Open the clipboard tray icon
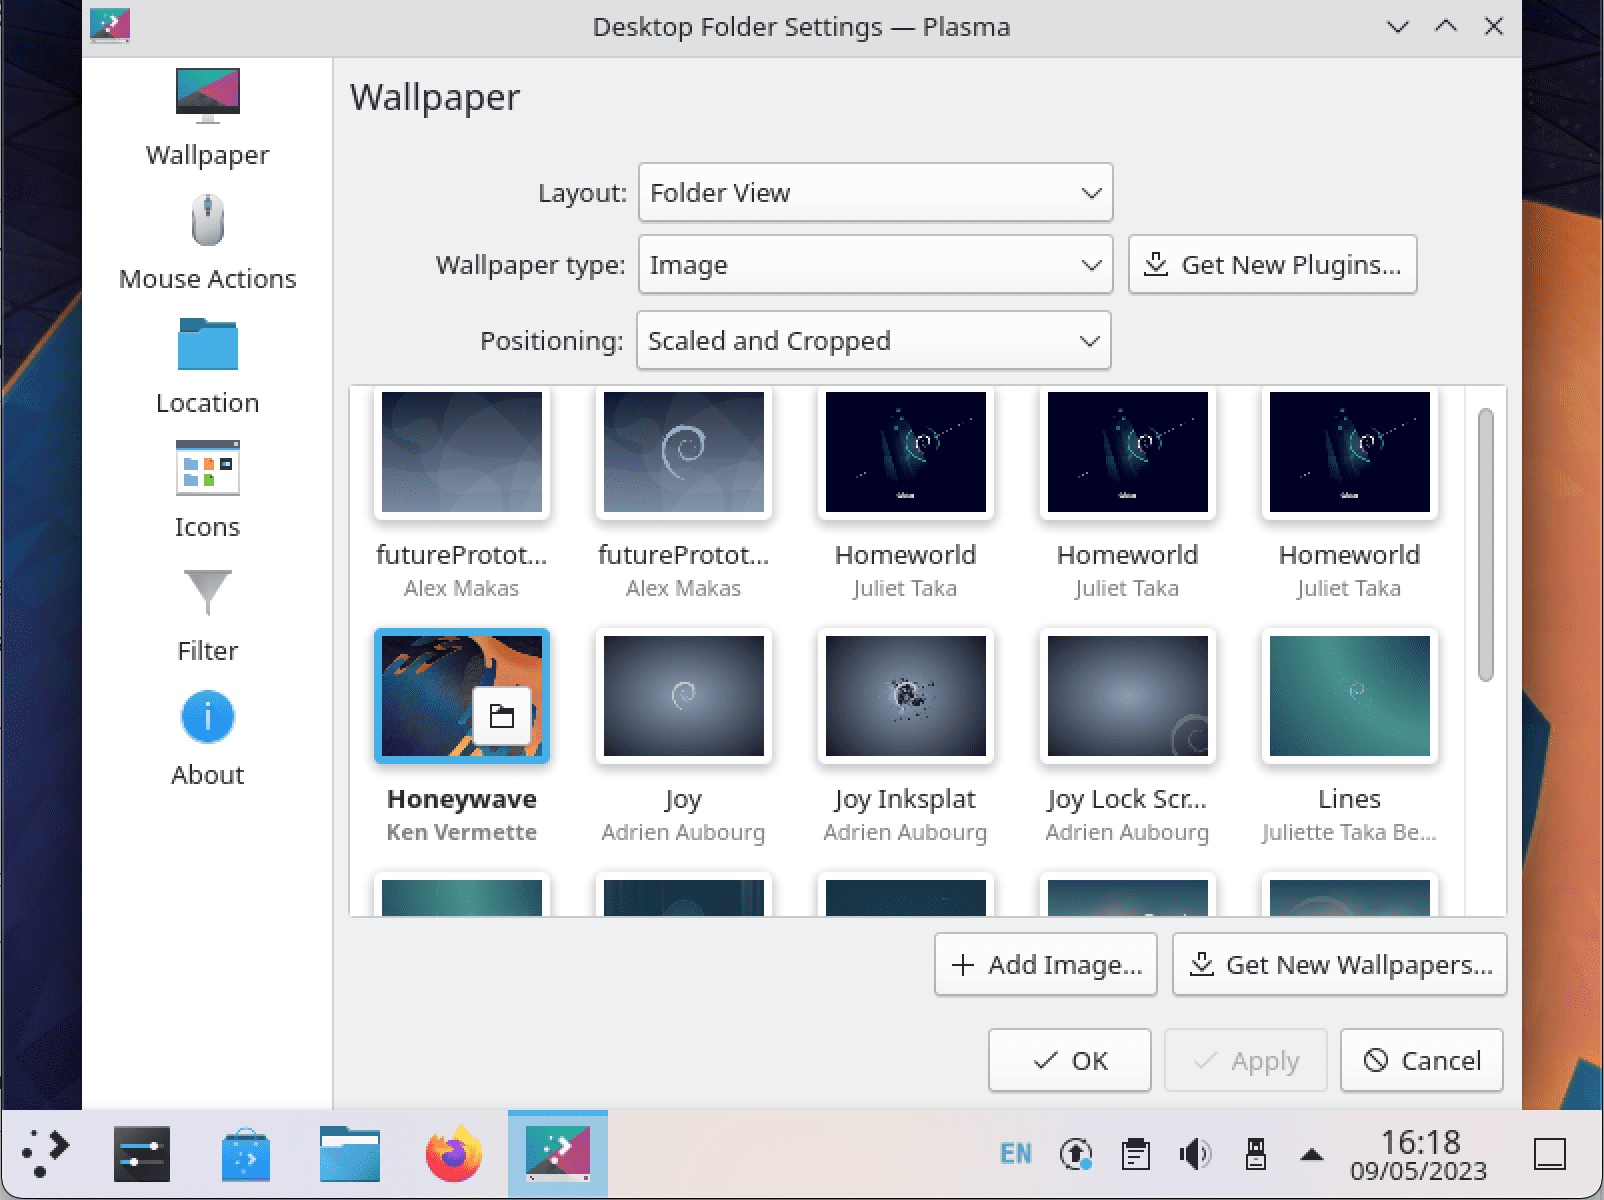The height and width of the screenshot is (1200, 1604). (x=1135, y=1154)
